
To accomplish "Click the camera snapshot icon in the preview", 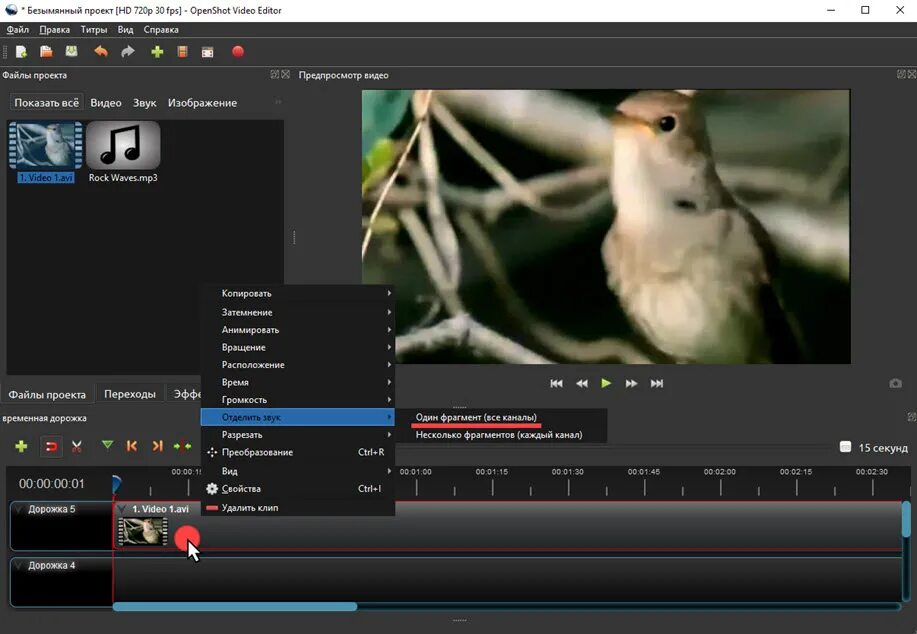I will click(895, 383).
